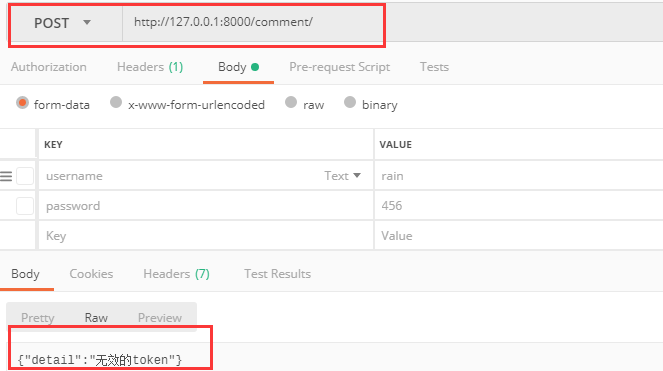This screenshot has height=371, width=663.
Task: Click the VALUE column header
Action: 395,145
